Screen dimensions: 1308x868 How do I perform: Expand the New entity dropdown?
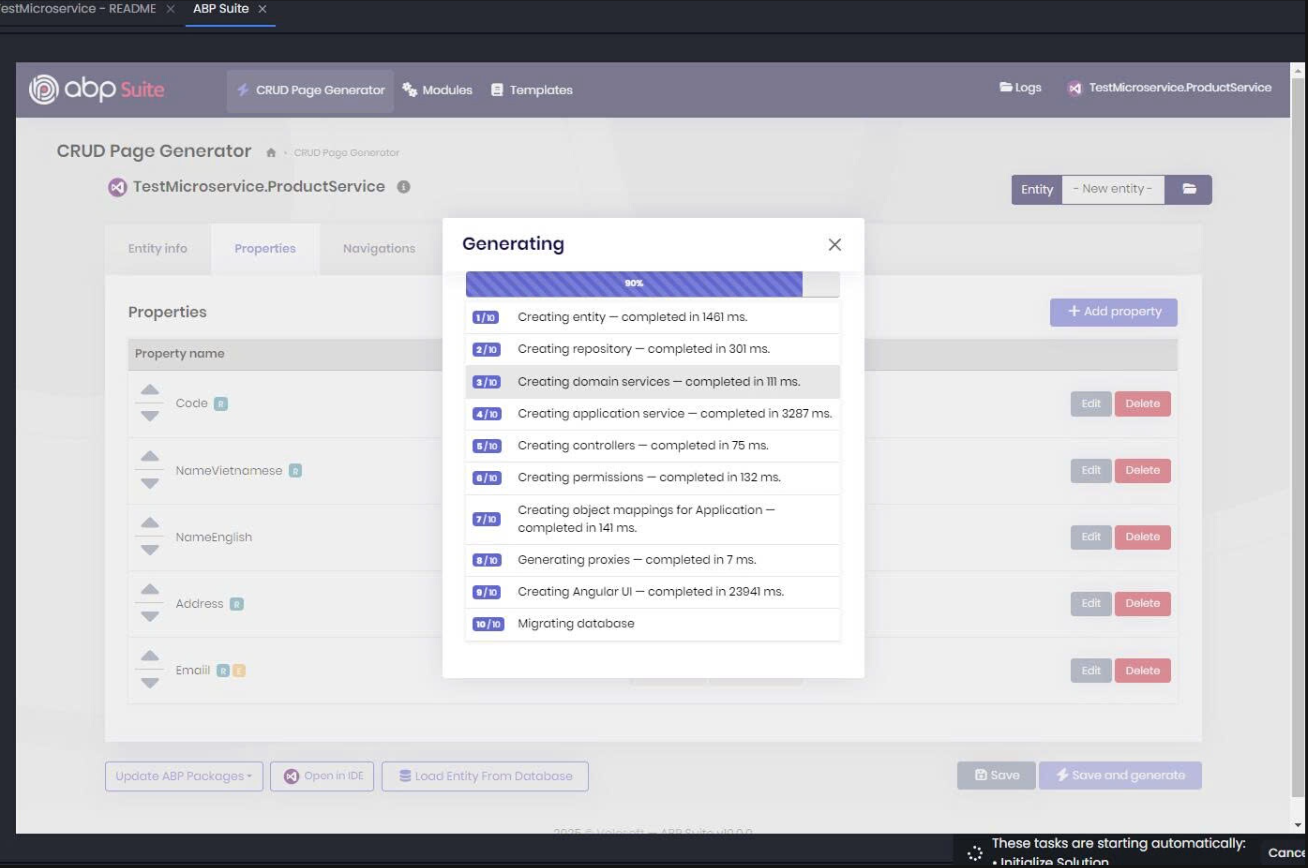(1112, 189)
